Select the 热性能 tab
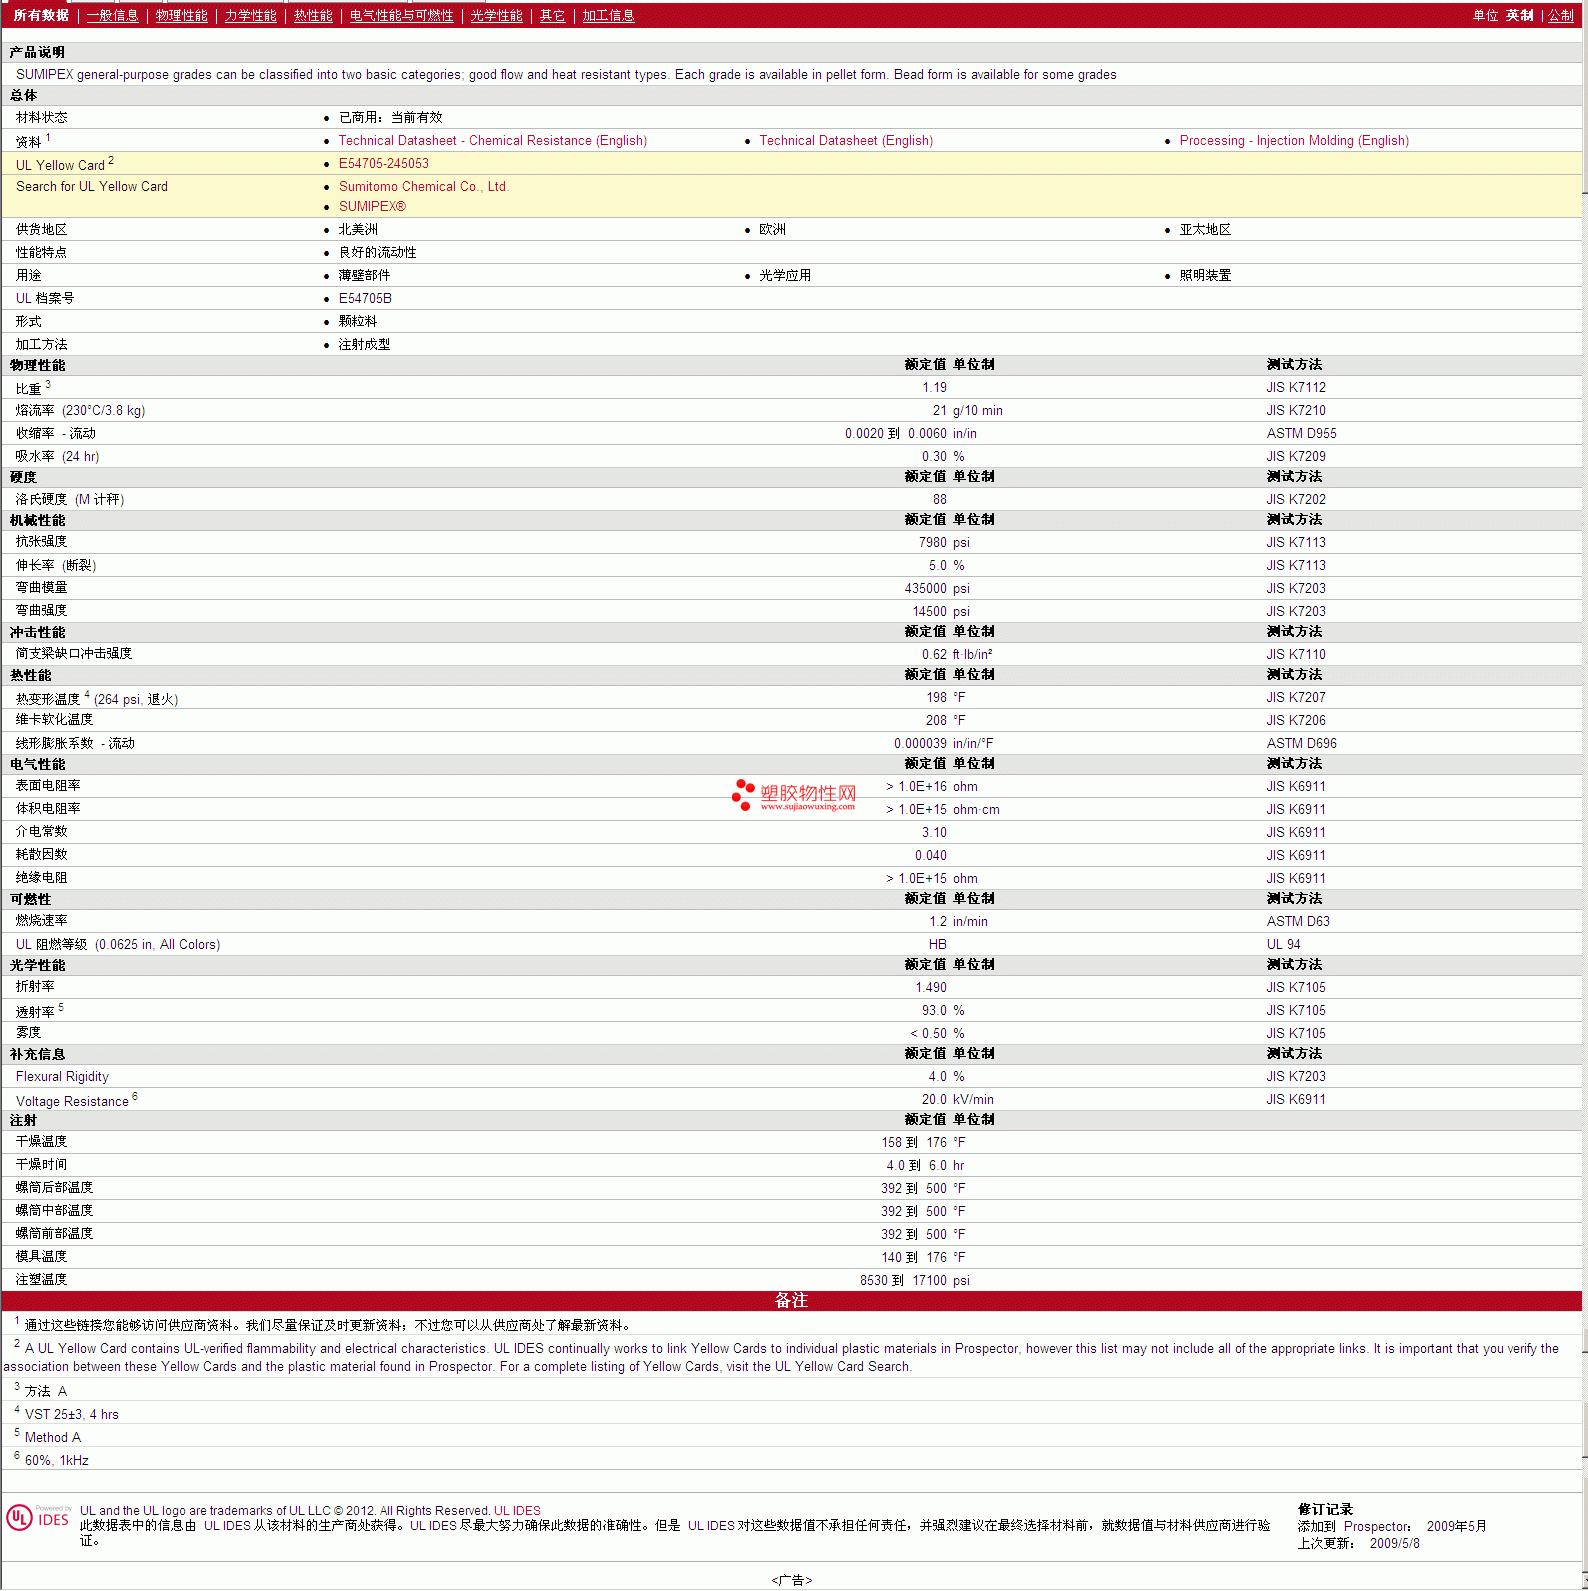This screenshot has height=1591, width=1588. click(313, 16)
